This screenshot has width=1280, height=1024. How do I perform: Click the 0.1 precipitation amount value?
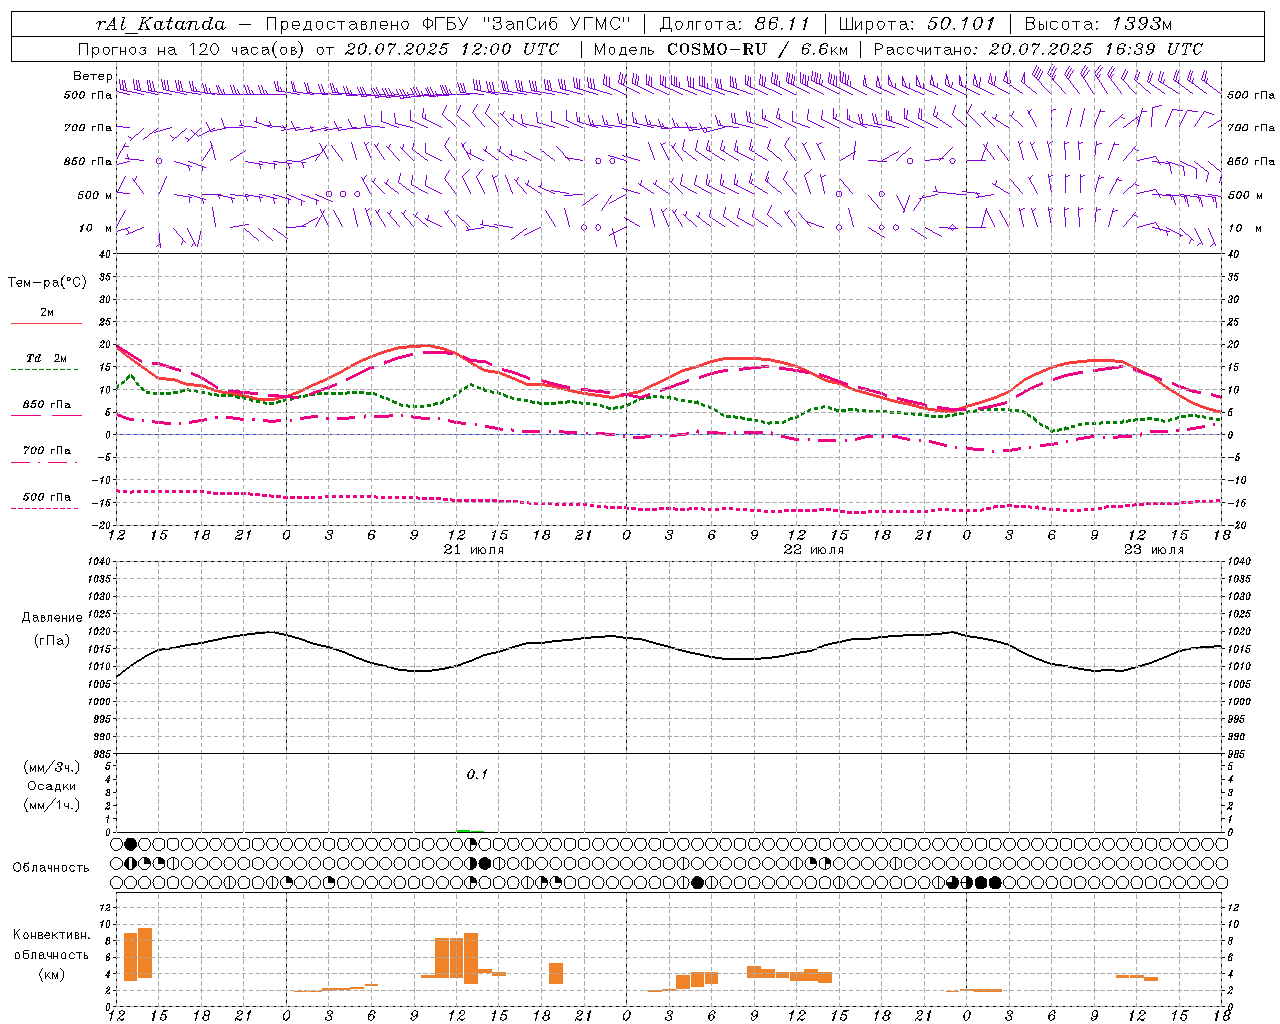point(477,775)
